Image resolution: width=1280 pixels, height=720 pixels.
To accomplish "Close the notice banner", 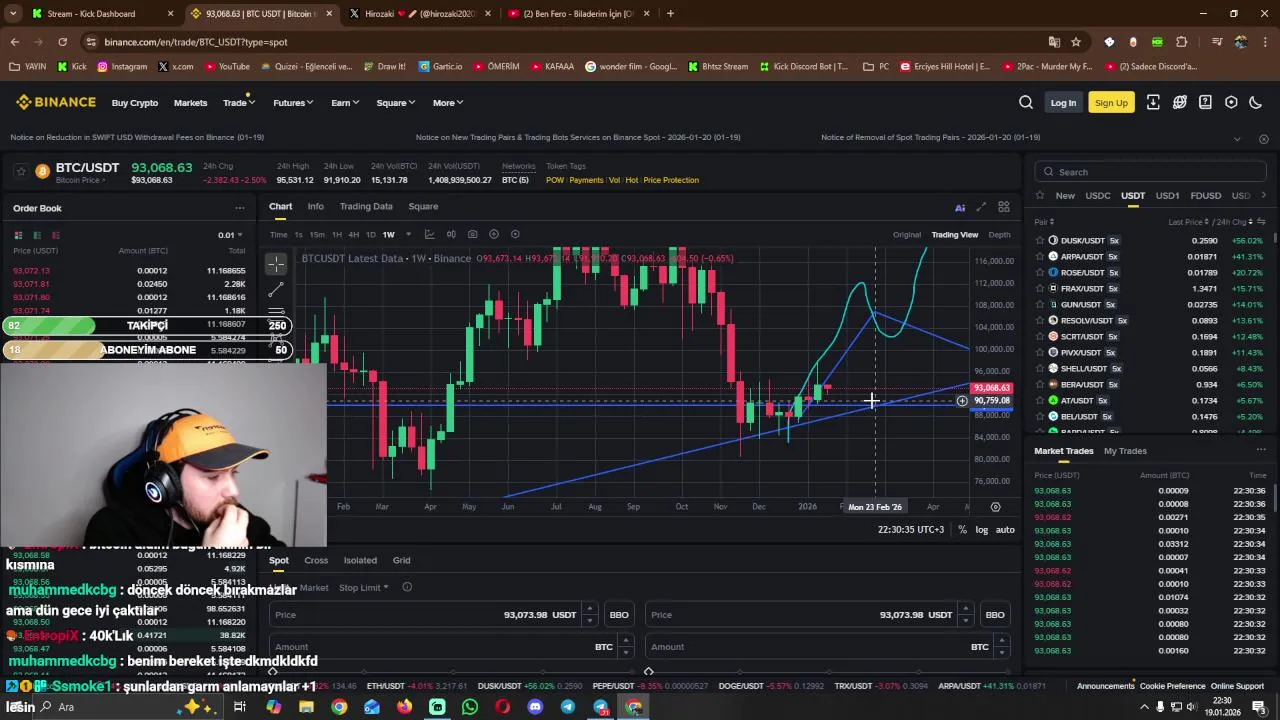I will coord(1263,138).
